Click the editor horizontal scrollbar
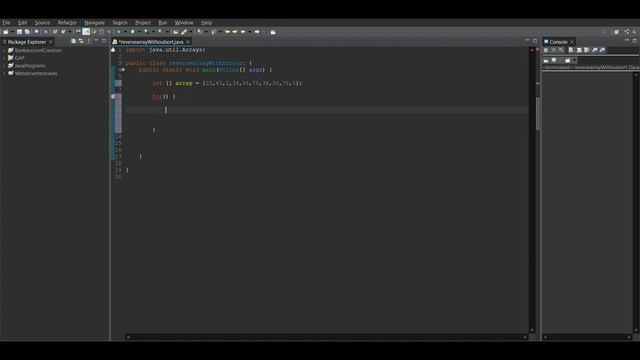The width and height of the screenshot is (640, 360). click(326, 337)
